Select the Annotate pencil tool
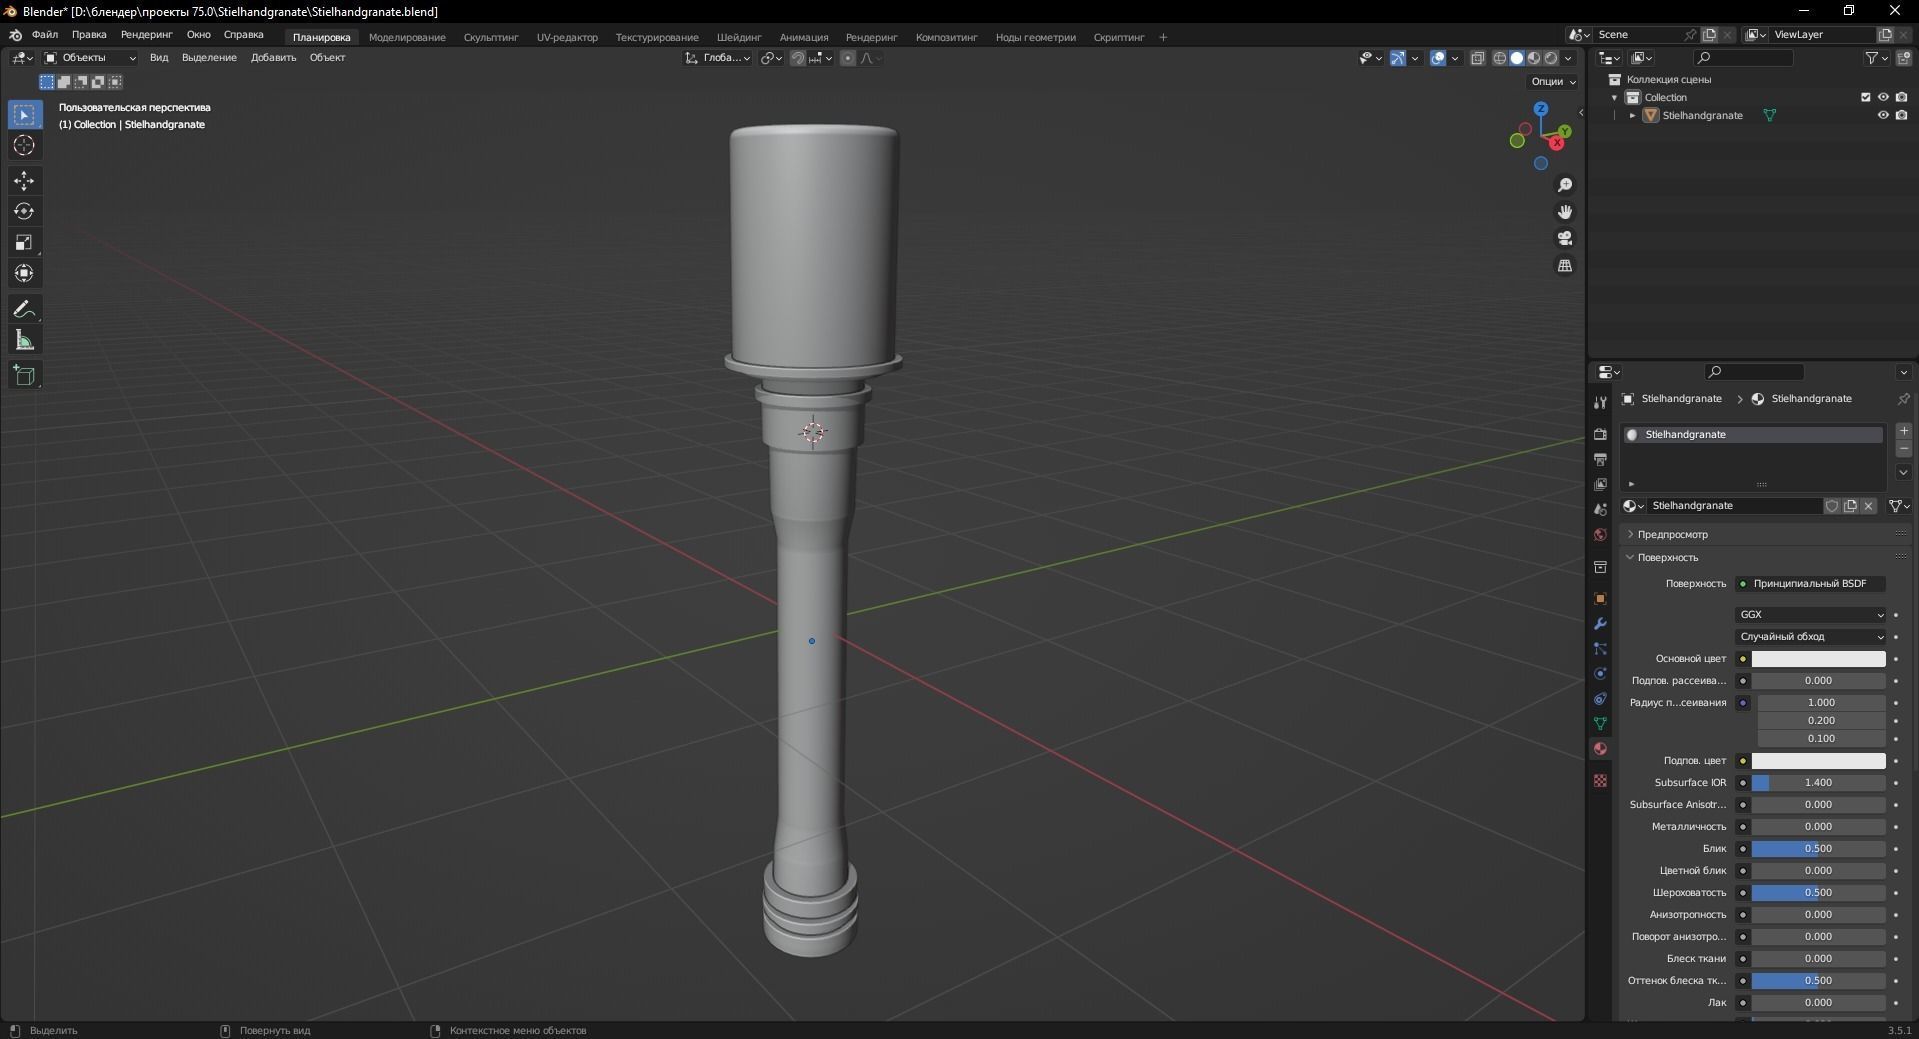 point(24,310)
